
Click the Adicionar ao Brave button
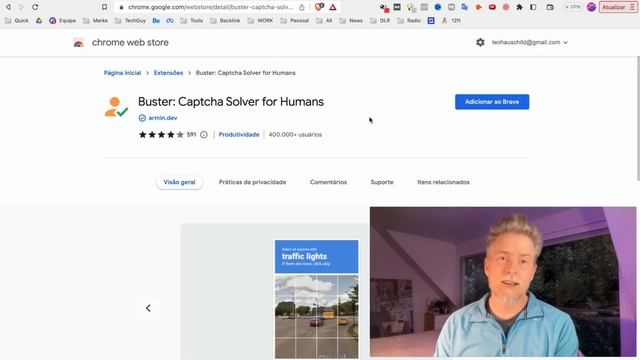(492, 102)
